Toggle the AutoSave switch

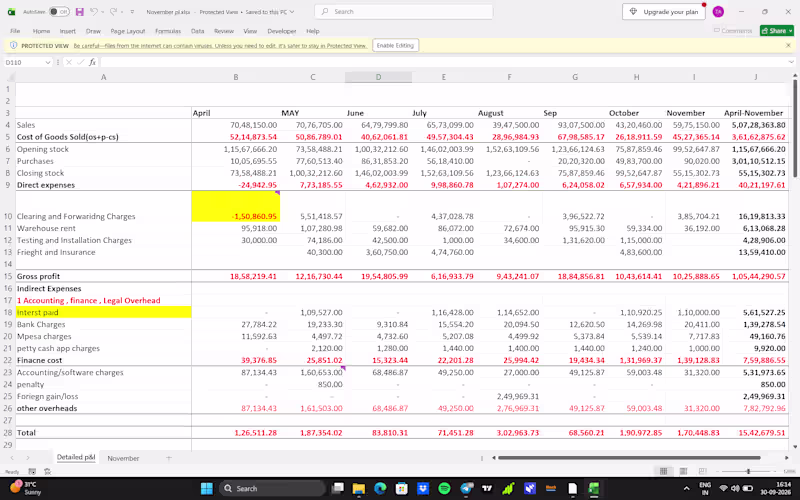point(59,11)
